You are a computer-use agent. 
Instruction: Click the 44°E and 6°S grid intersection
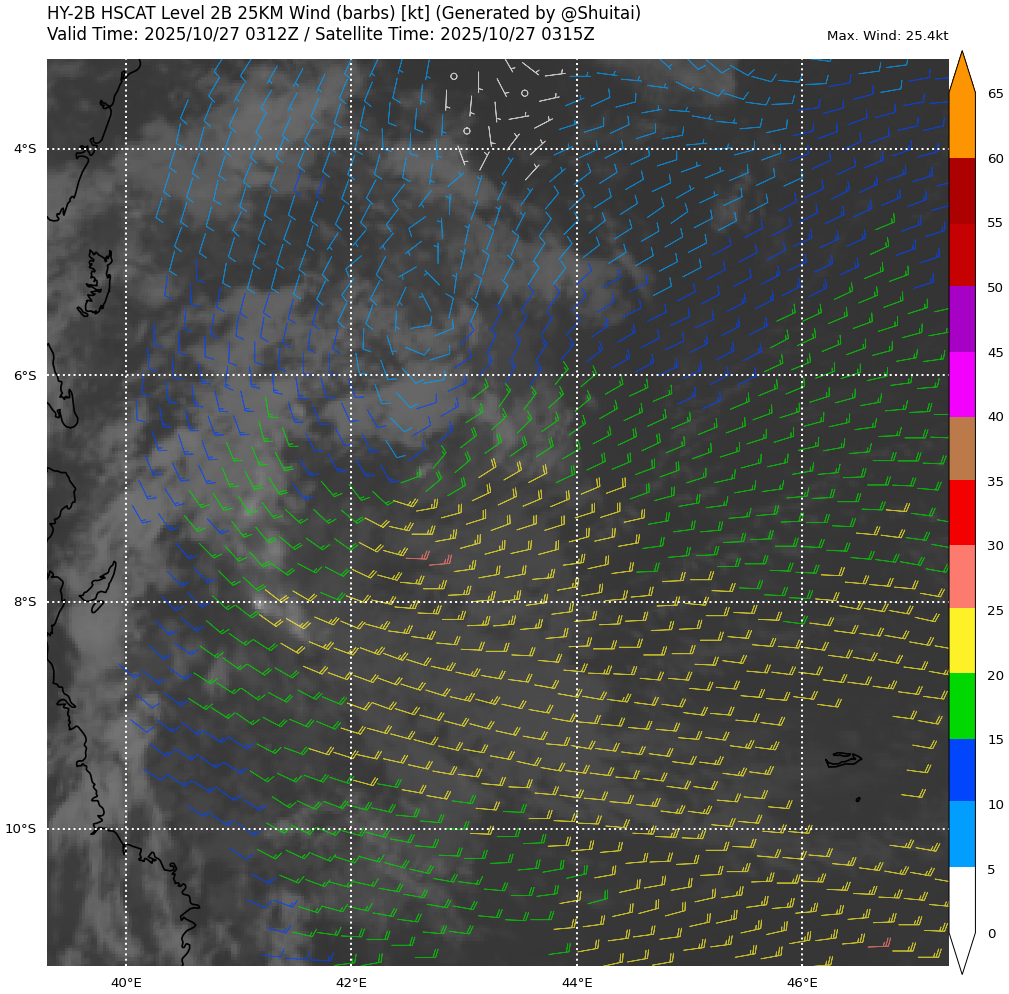(577, 376)
